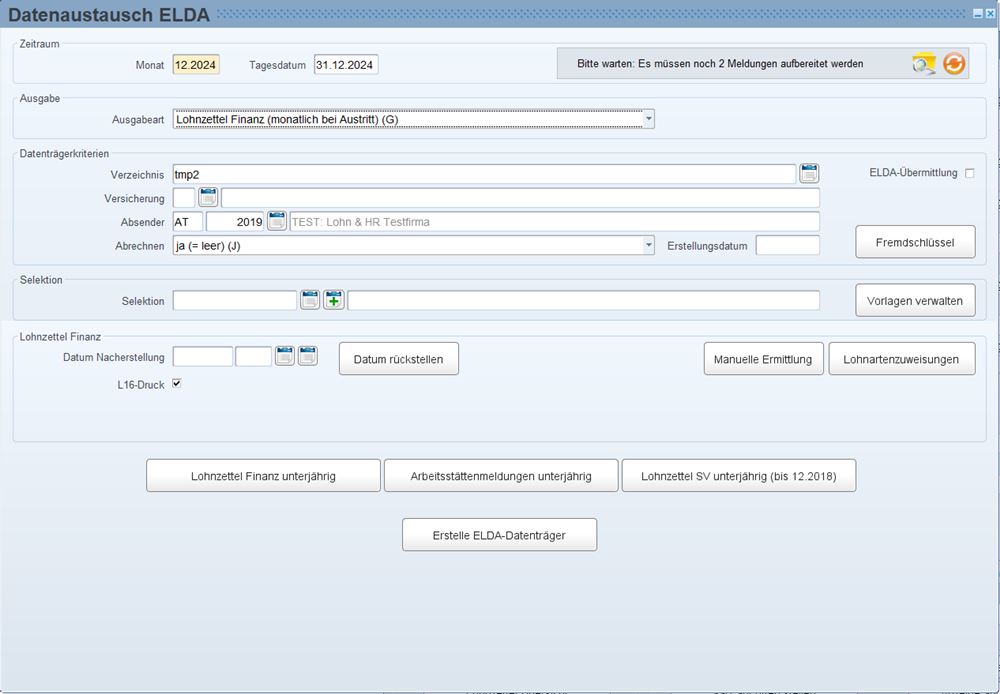1000x694 pixels.
Task: Open second Datum Nacherstellung lookup icon
Action: (307, 356)
